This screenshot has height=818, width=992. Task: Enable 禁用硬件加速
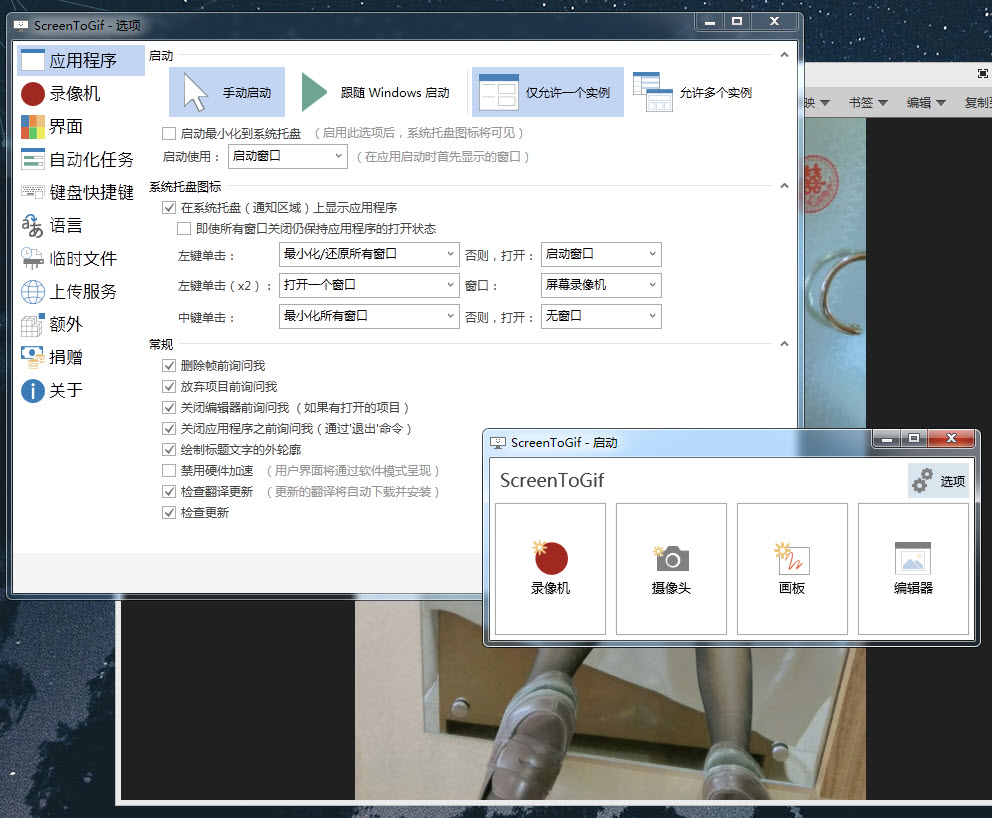(x=169, y=470)
